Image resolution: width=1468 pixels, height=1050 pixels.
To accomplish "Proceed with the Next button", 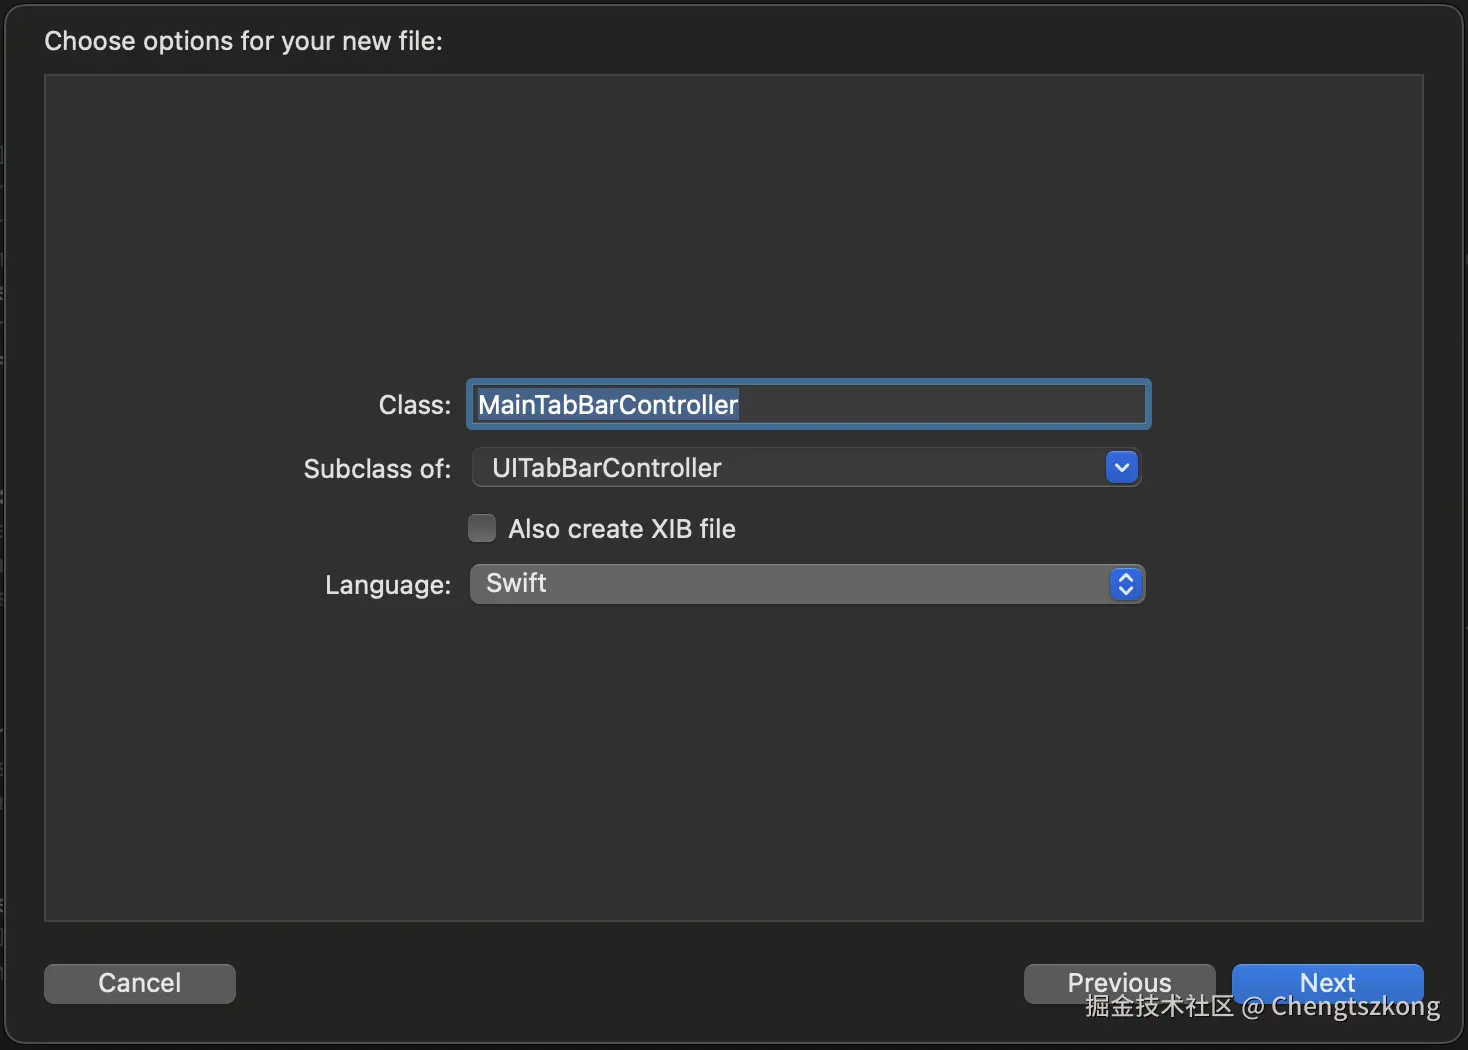I will click(1327, 981).
